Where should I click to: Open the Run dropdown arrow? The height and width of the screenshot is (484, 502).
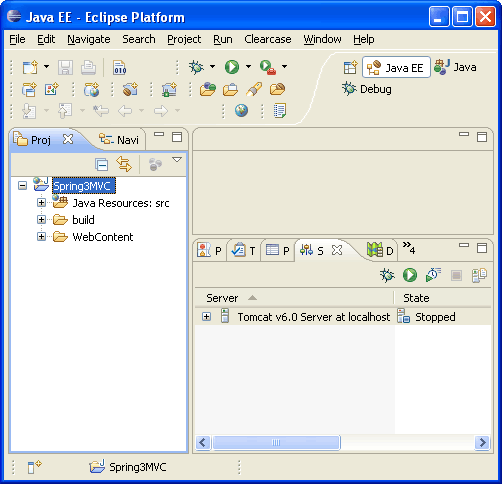248,67
